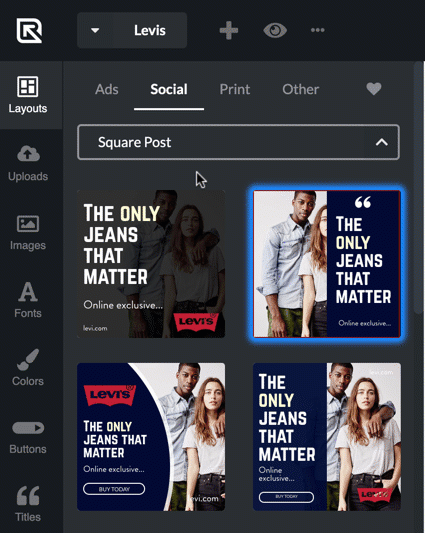Select the dark overlay layout with red Levi's logo
Image resolution: width=425 pixels, height=533 pixels.
coord(151,264)
